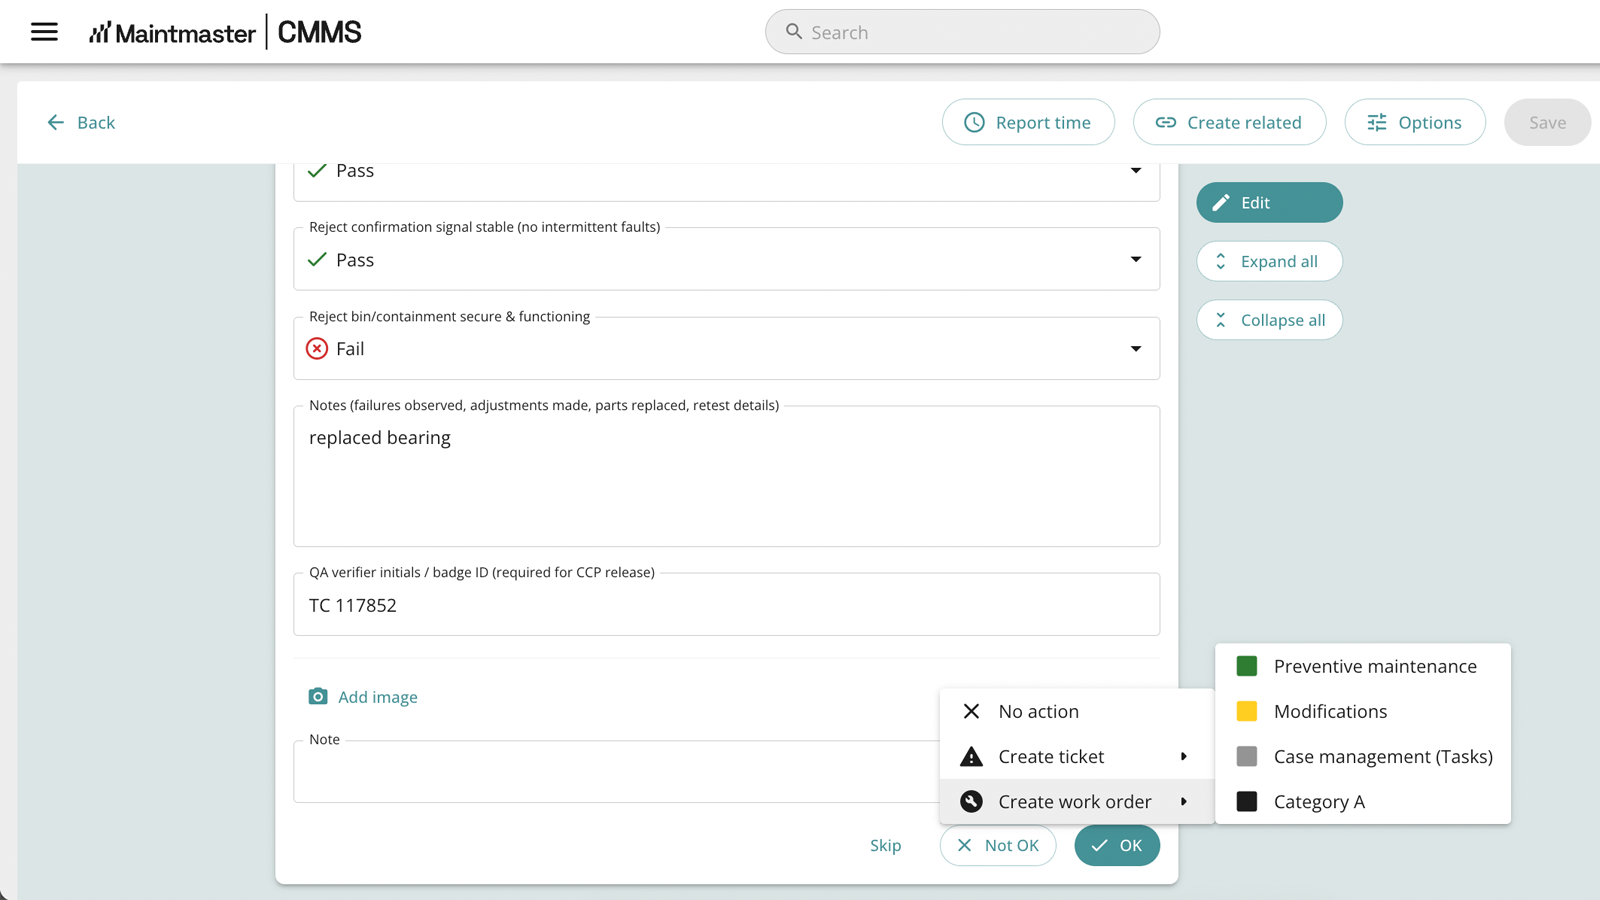Image resolution: width=1600 pixels, height=900 pixels.
Task: Click the red fail circle icon
Action: 317,348
